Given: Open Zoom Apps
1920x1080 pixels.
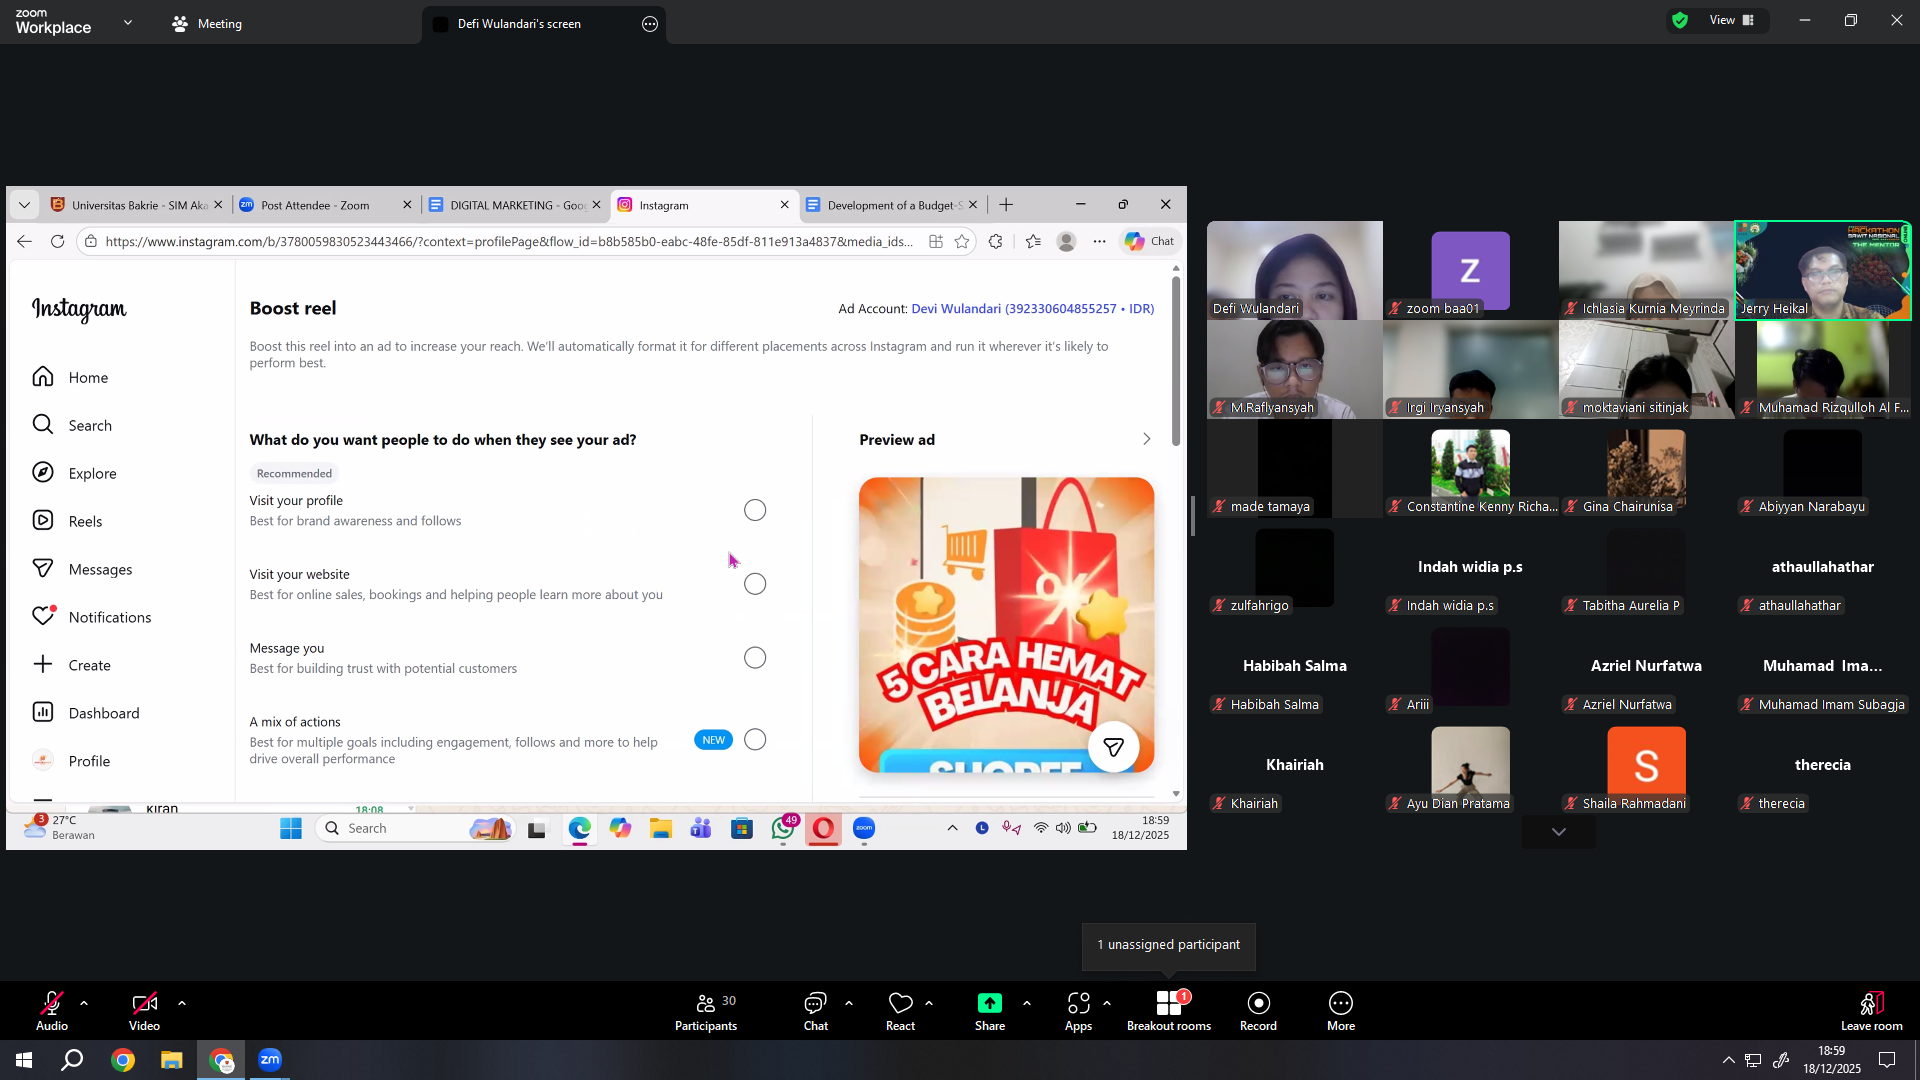Looking at the screenshot, I should click(x=1078, y=1010).
